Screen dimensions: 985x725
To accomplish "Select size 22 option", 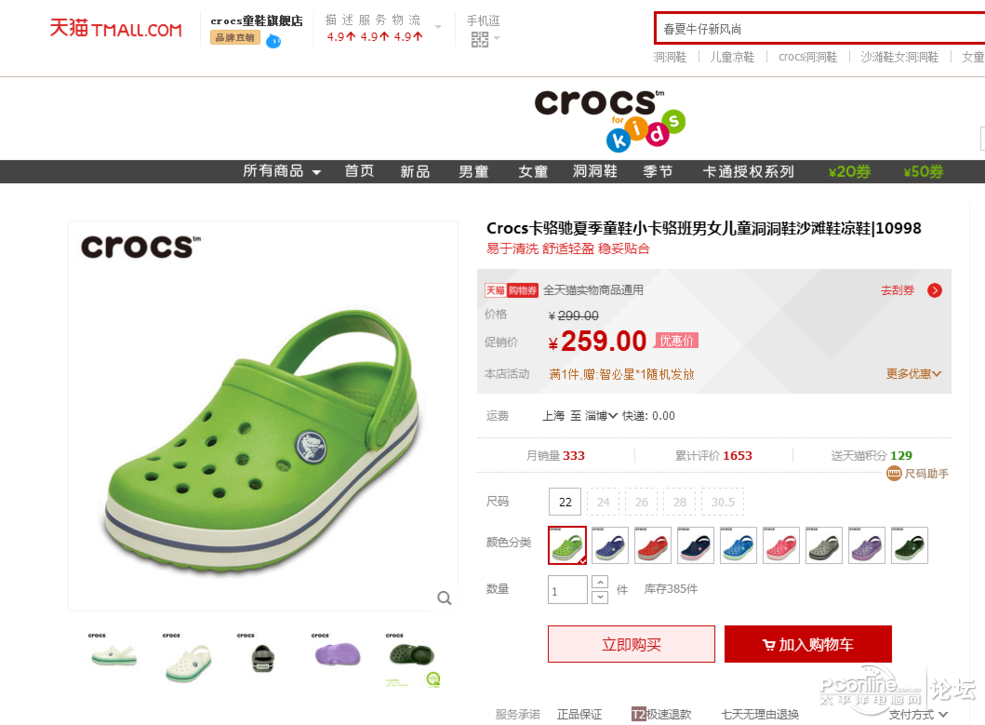I will (x=565, y=502).
